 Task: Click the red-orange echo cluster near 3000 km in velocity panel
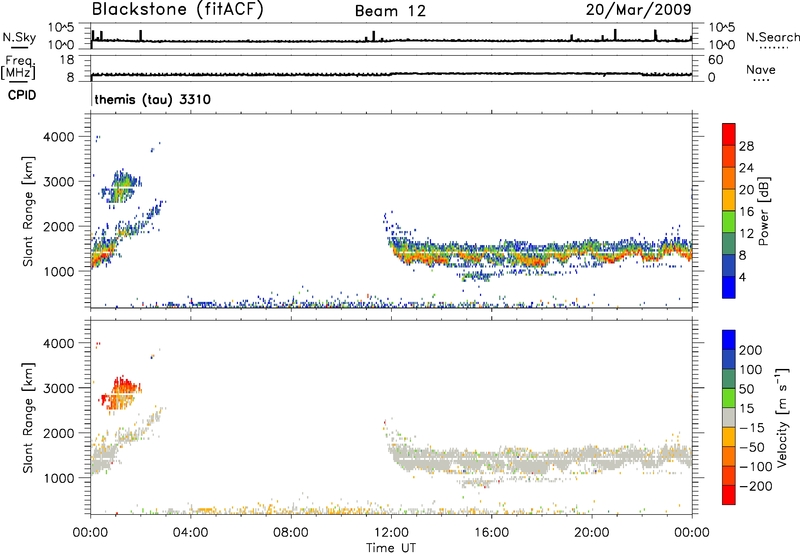pos(121,393)
